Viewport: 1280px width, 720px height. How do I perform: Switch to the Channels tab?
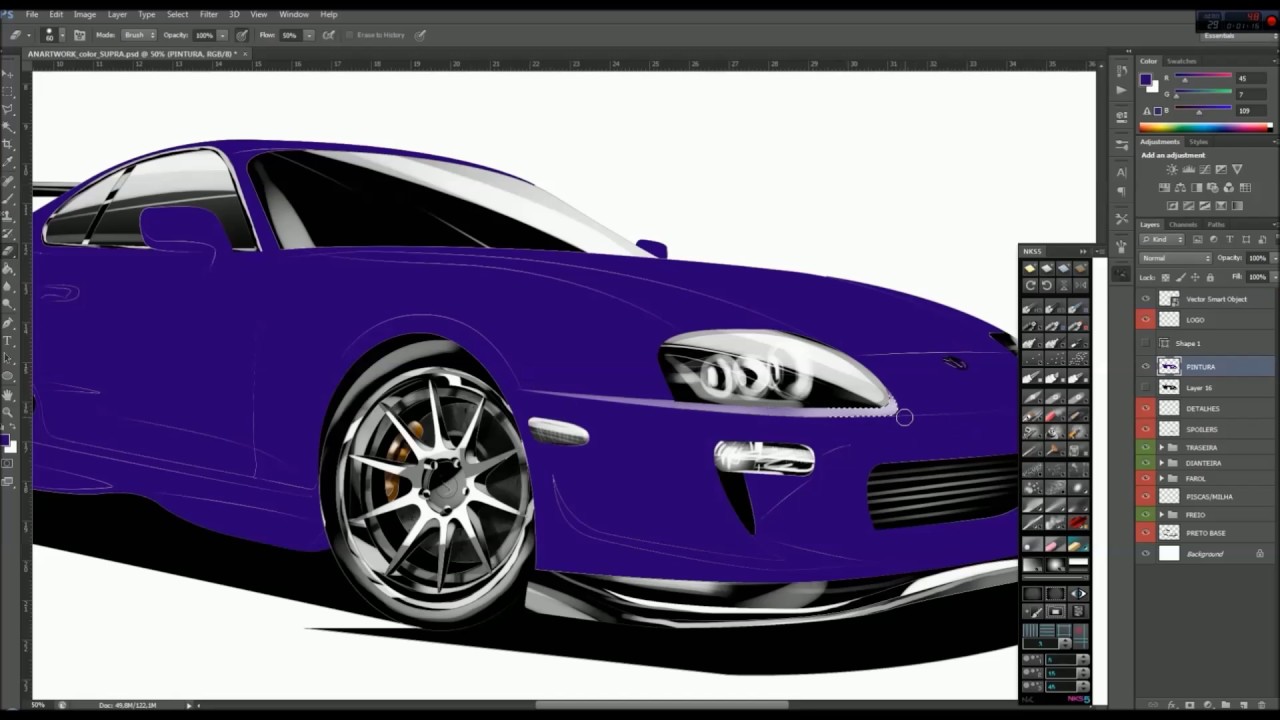pos(1183,224)
